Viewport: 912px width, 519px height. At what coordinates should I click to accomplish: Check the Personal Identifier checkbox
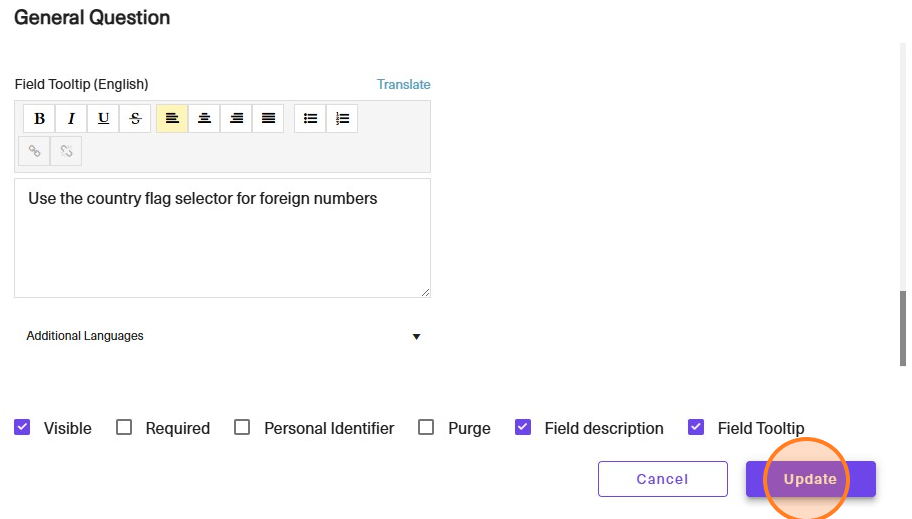242,428
